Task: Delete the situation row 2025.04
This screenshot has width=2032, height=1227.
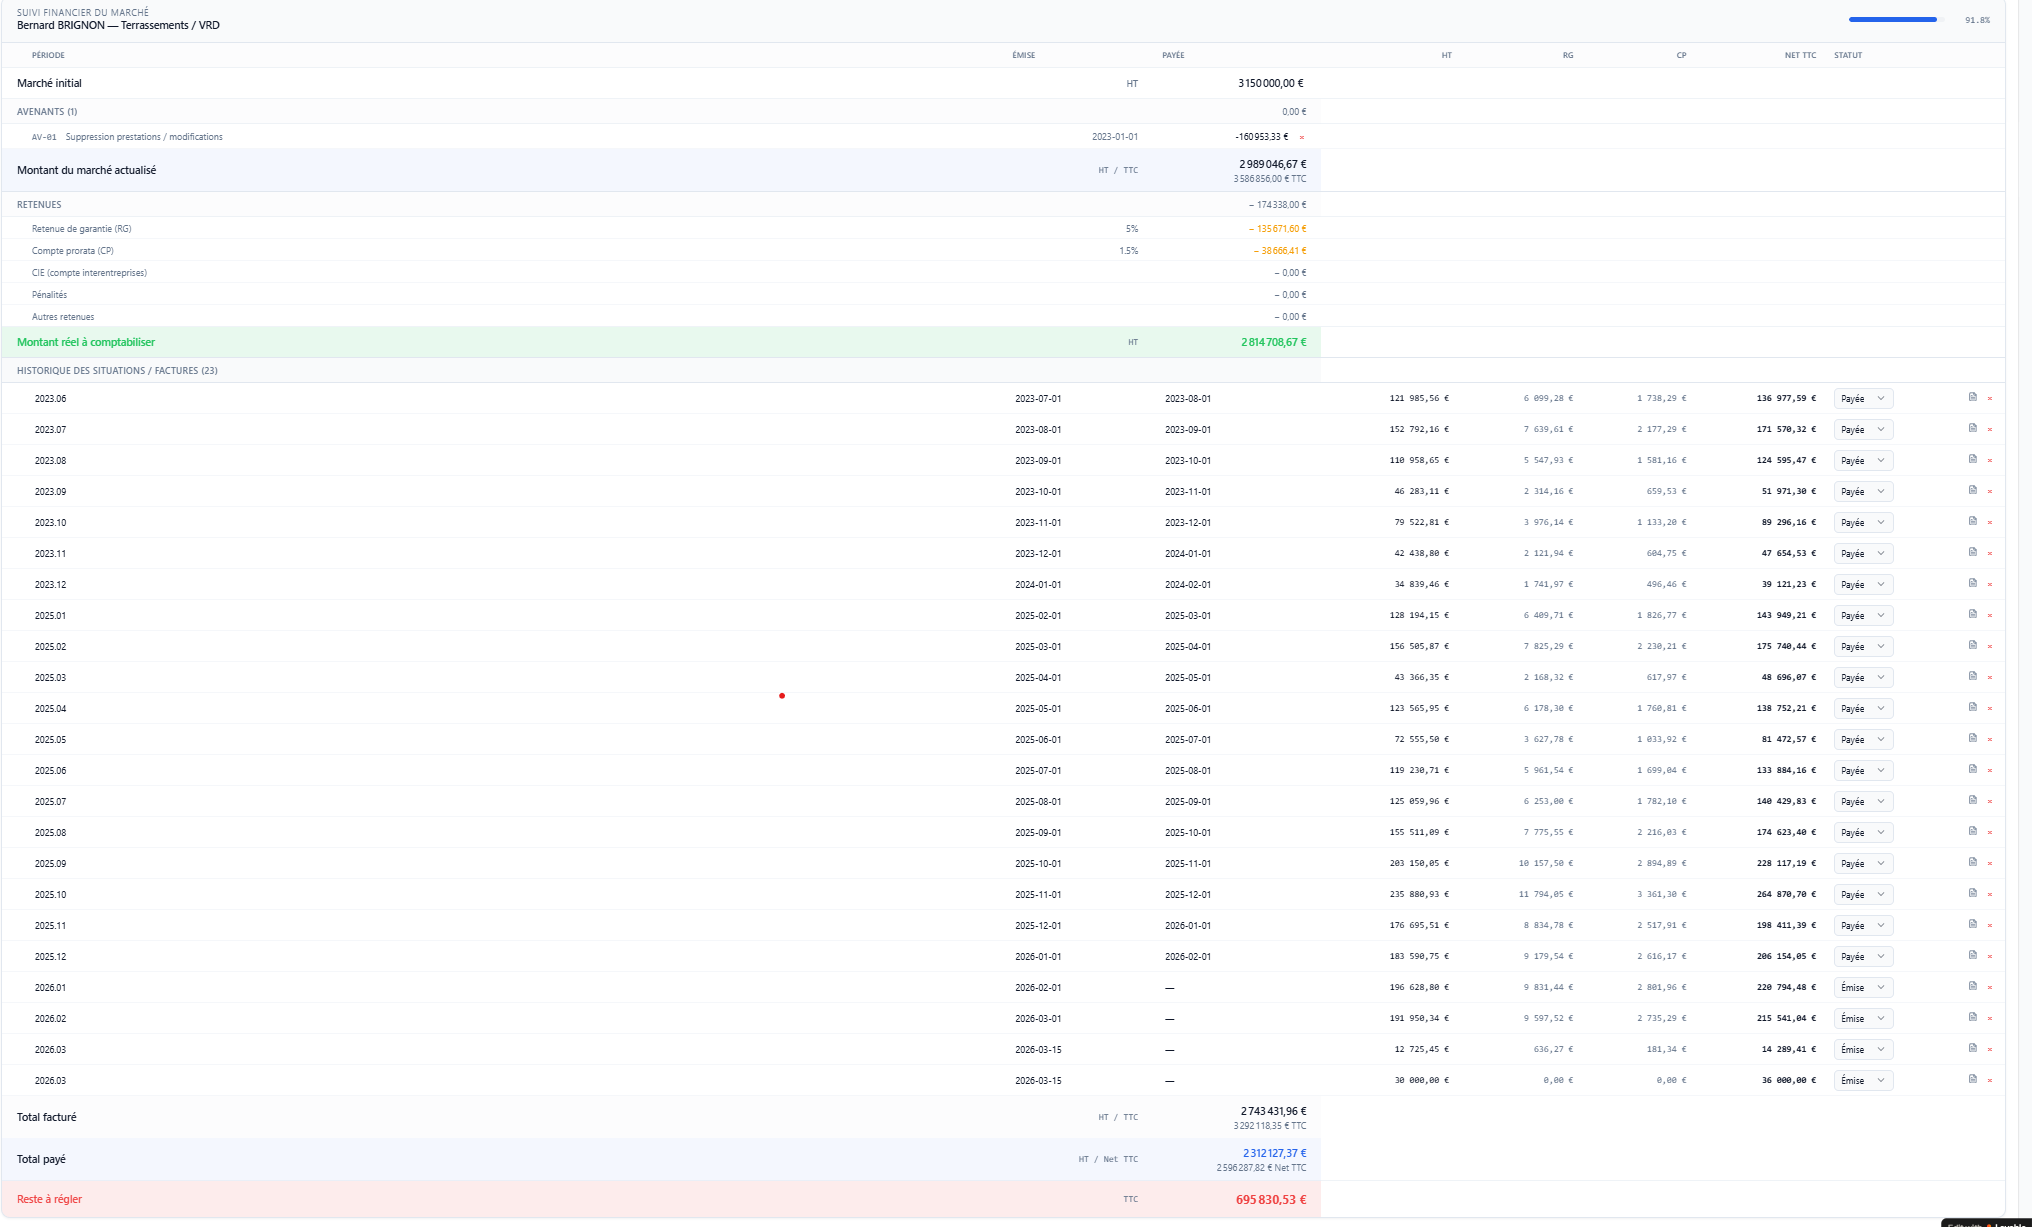Action: click(1989, 708)
